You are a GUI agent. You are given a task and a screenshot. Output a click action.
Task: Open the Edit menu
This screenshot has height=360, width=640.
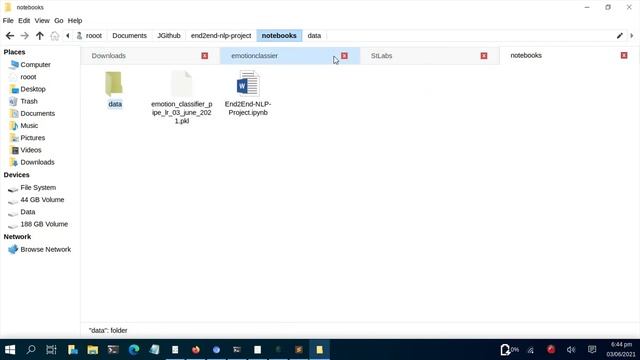[x=24, y=20]
